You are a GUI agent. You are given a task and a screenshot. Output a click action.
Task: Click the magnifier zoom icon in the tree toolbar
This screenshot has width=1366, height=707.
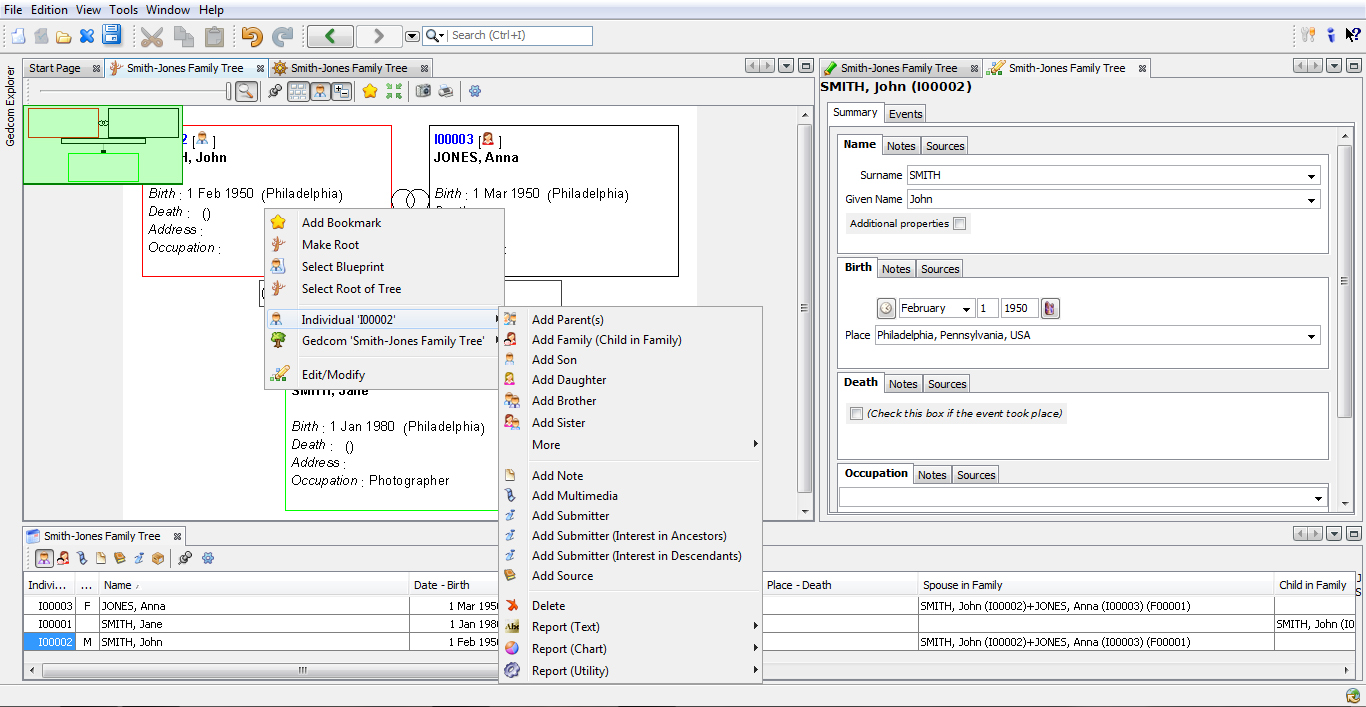[x=246, y=91]
